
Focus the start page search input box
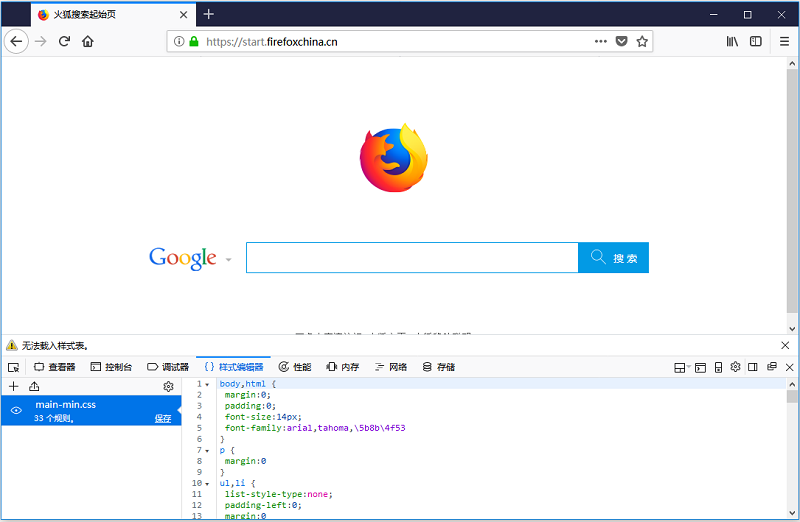coord(412,258)
